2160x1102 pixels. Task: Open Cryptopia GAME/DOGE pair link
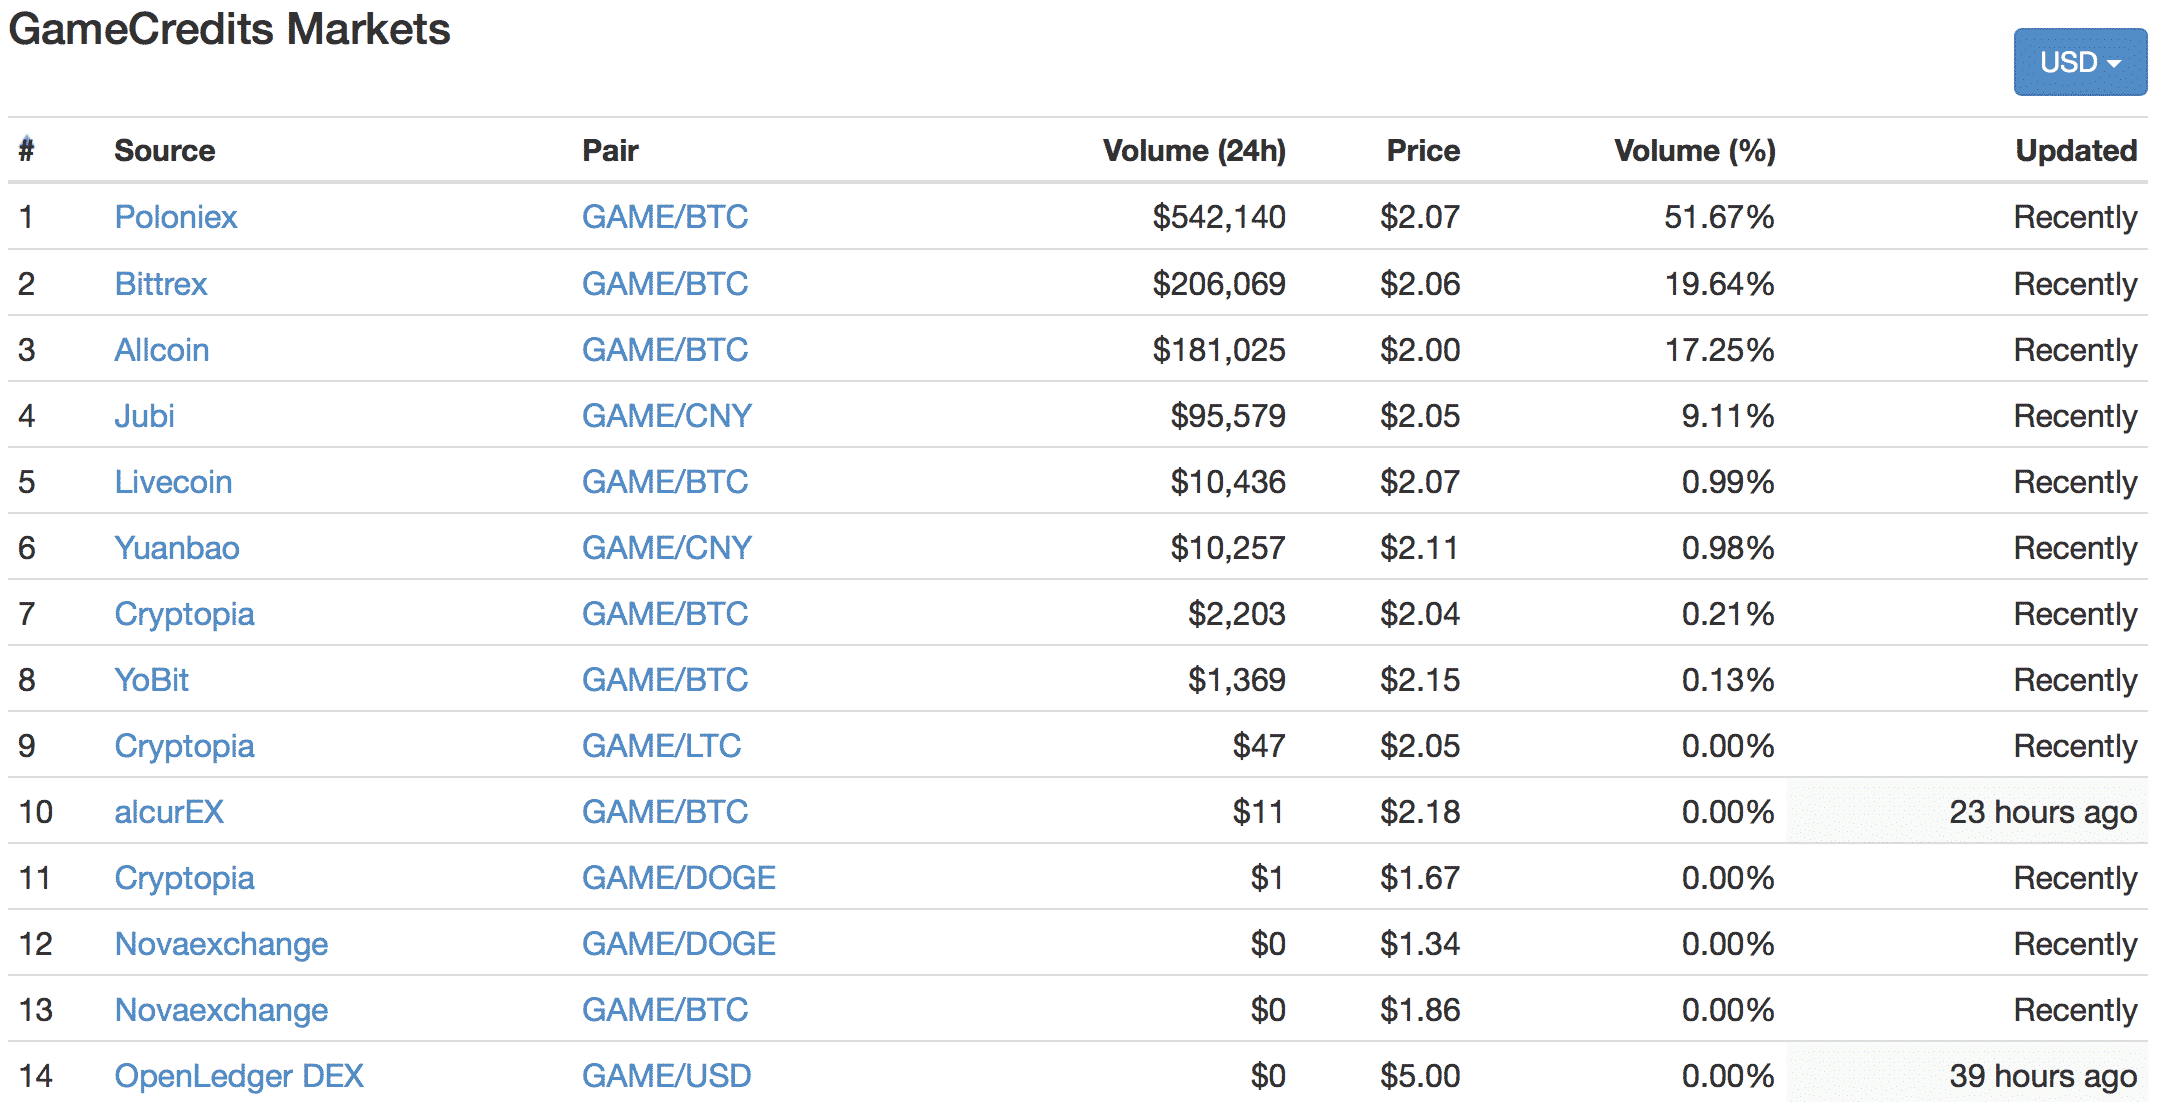tap(679, 877)
